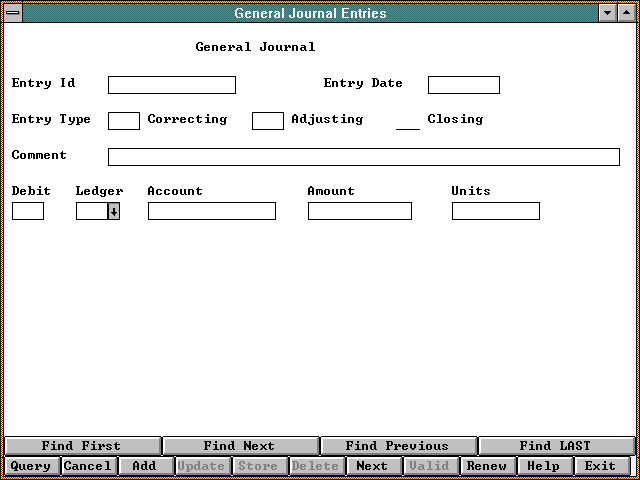Expand the Ledger dropdown arrow
The height and width of the screenshot is (480, 640).
click(x=114, y=211)
